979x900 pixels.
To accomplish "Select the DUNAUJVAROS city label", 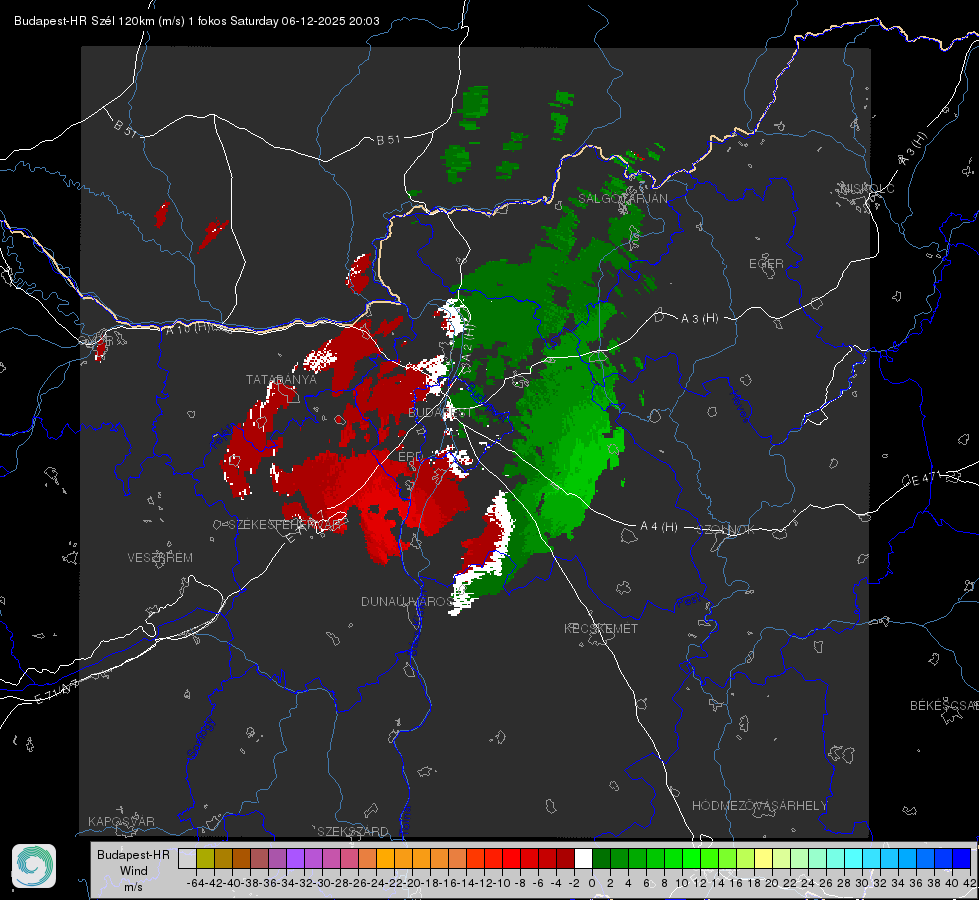I will point(406,601).
